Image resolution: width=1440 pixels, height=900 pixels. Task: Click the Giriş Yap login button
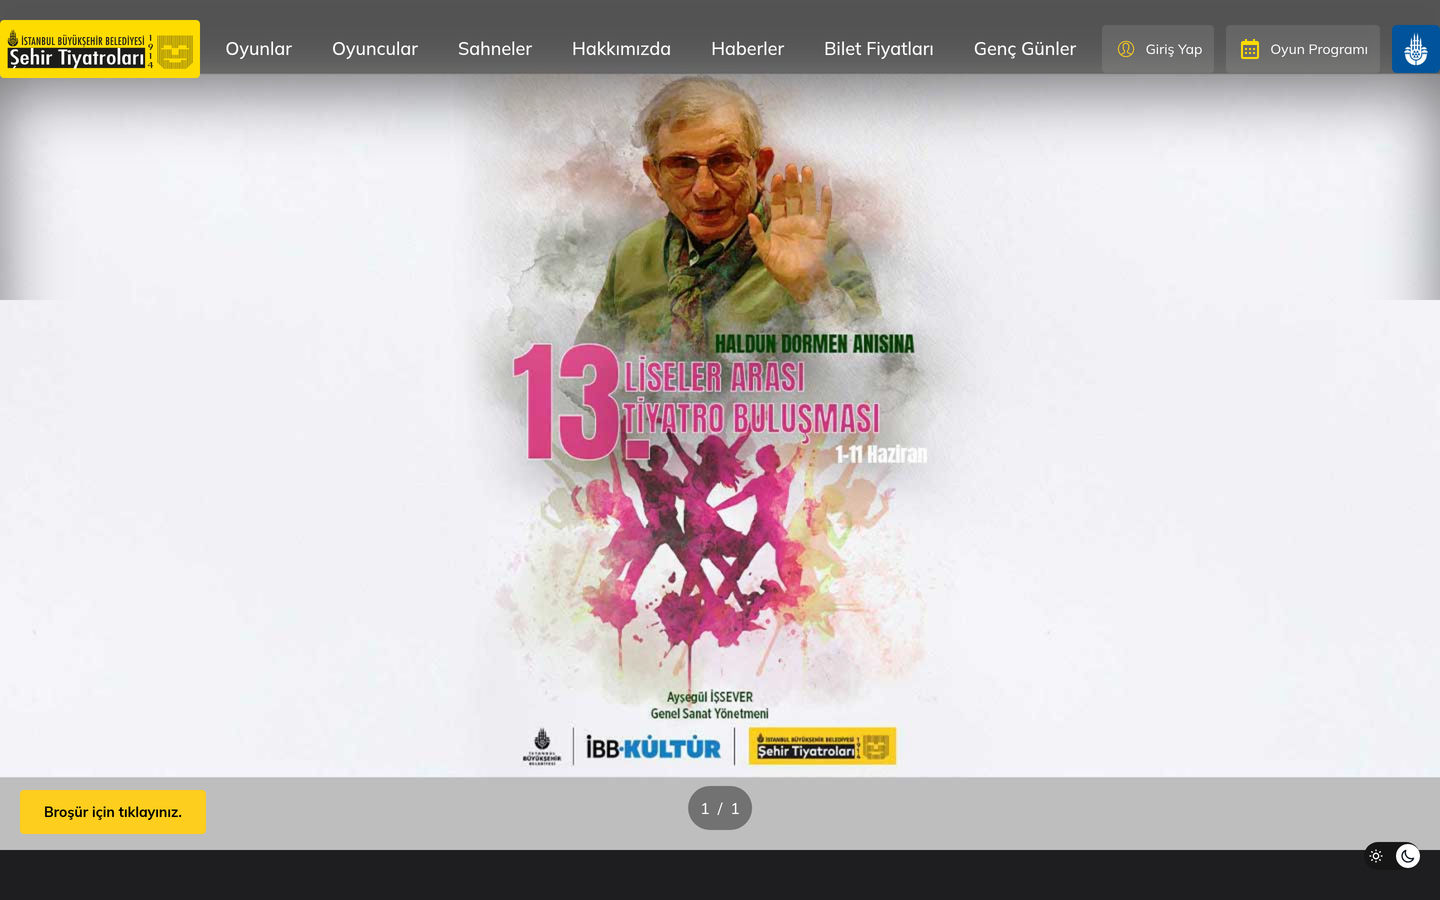(x=1158, y=49)
